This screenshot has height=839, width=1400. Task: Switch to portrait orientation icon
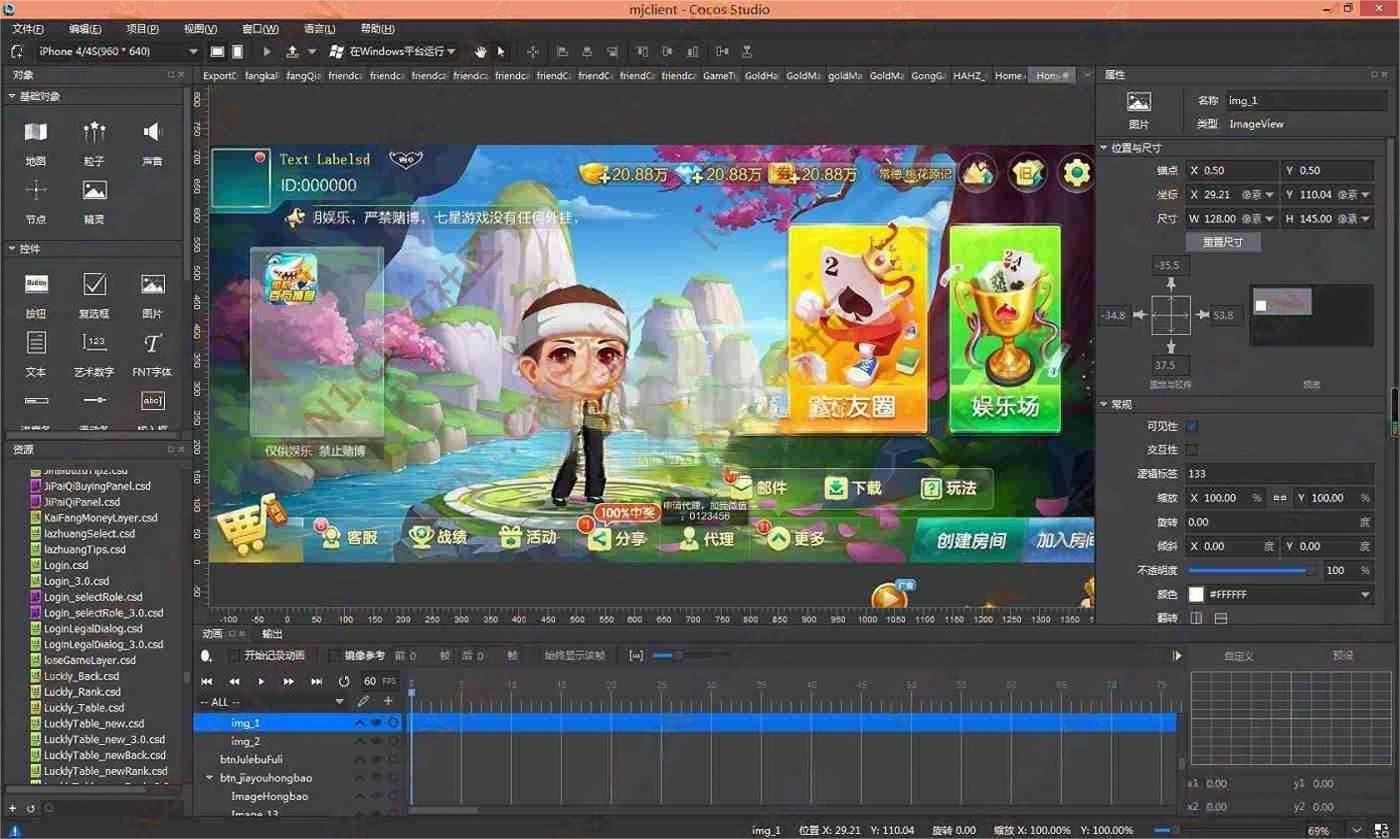[238, 51]
